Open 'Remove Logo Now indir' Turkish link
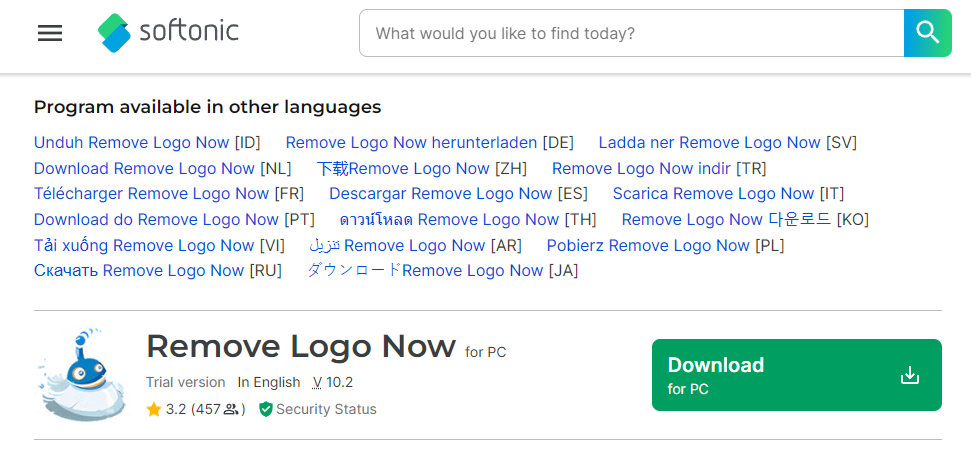 coord(642,168)
